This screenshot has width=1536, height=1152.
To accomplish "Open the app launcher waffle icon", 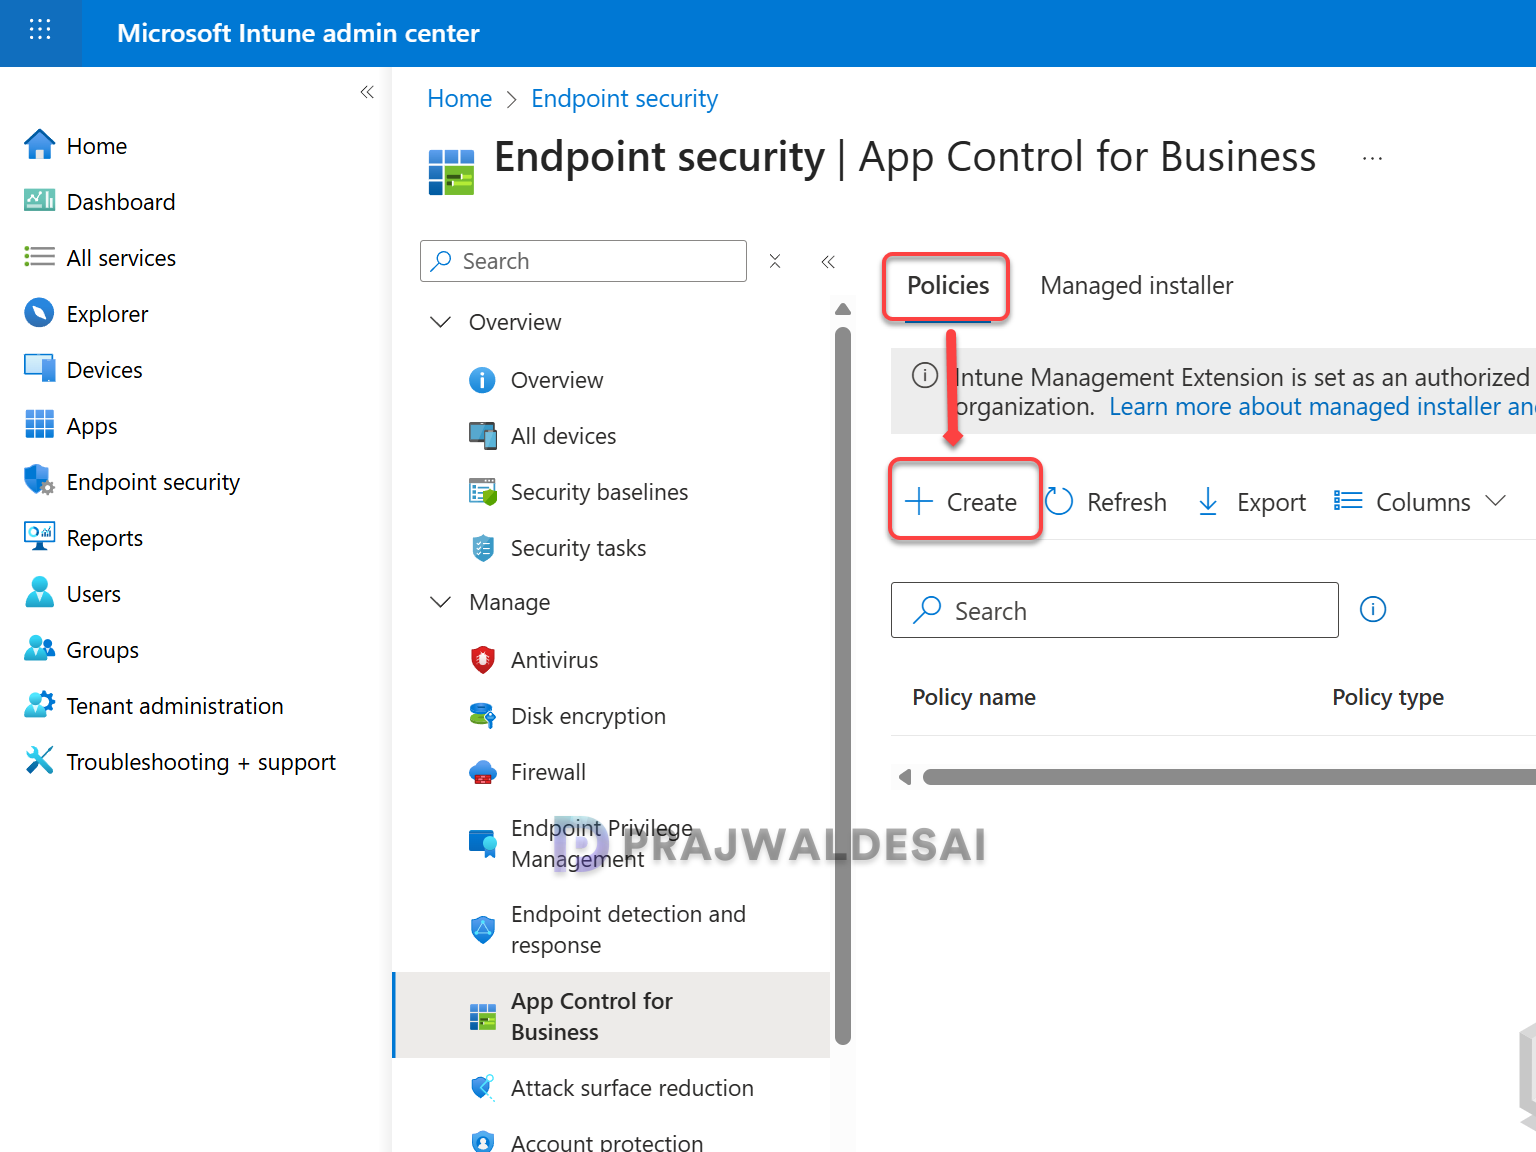I will pos(40,30).
